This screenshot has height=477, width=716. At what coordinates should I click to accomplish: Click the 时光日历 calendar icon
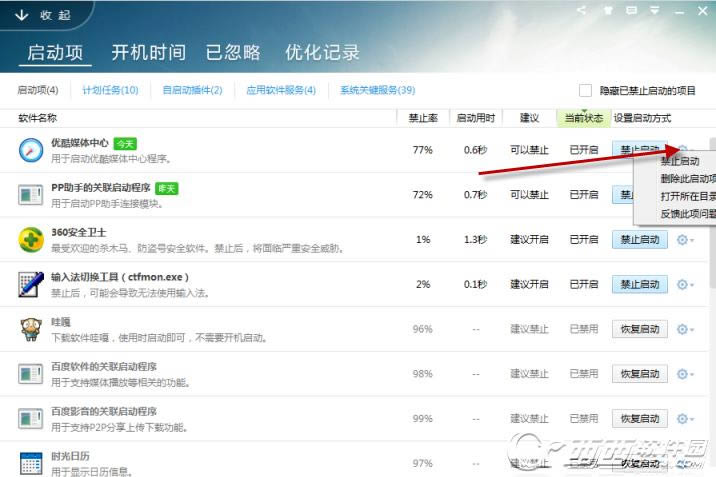pyautogui.click(x=31, y=463)
